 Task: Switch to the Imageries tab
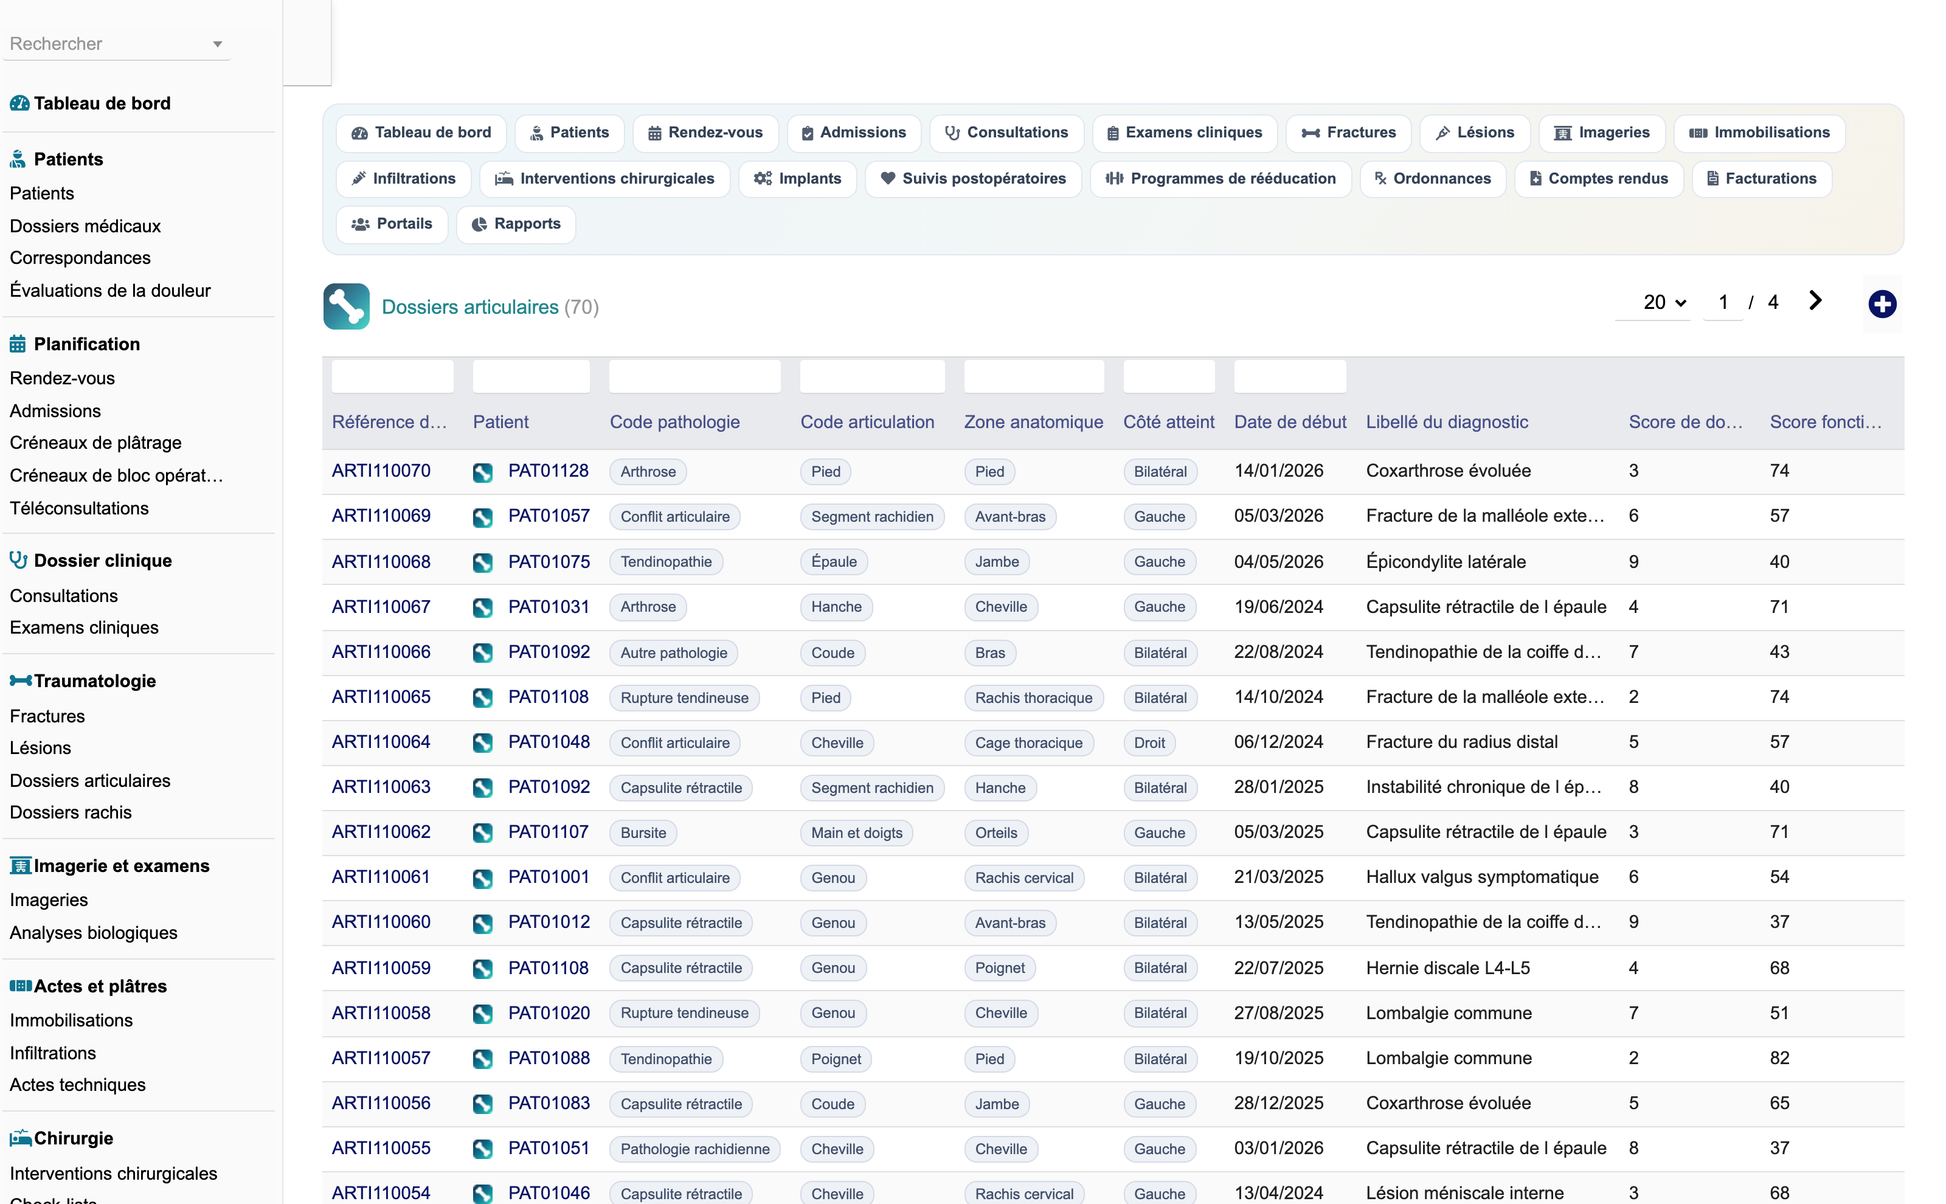(x=1601, y=133)
